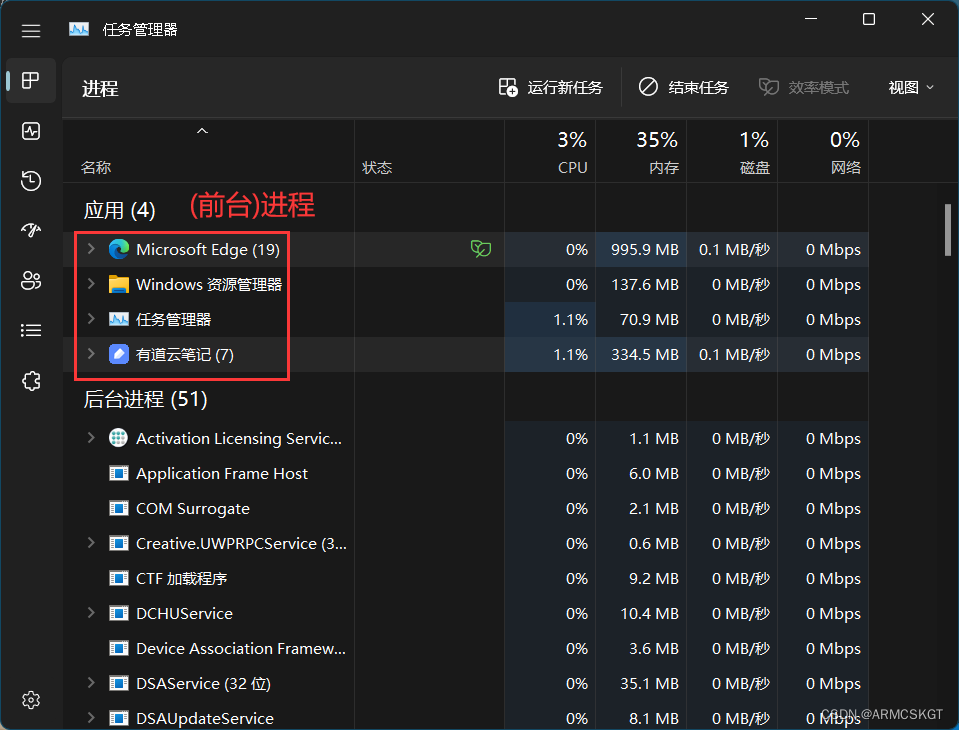The width and height of the screenshot is (959, 730).
Task: Expand the DSAService (32 位) group
Action: tap(91, 682)
